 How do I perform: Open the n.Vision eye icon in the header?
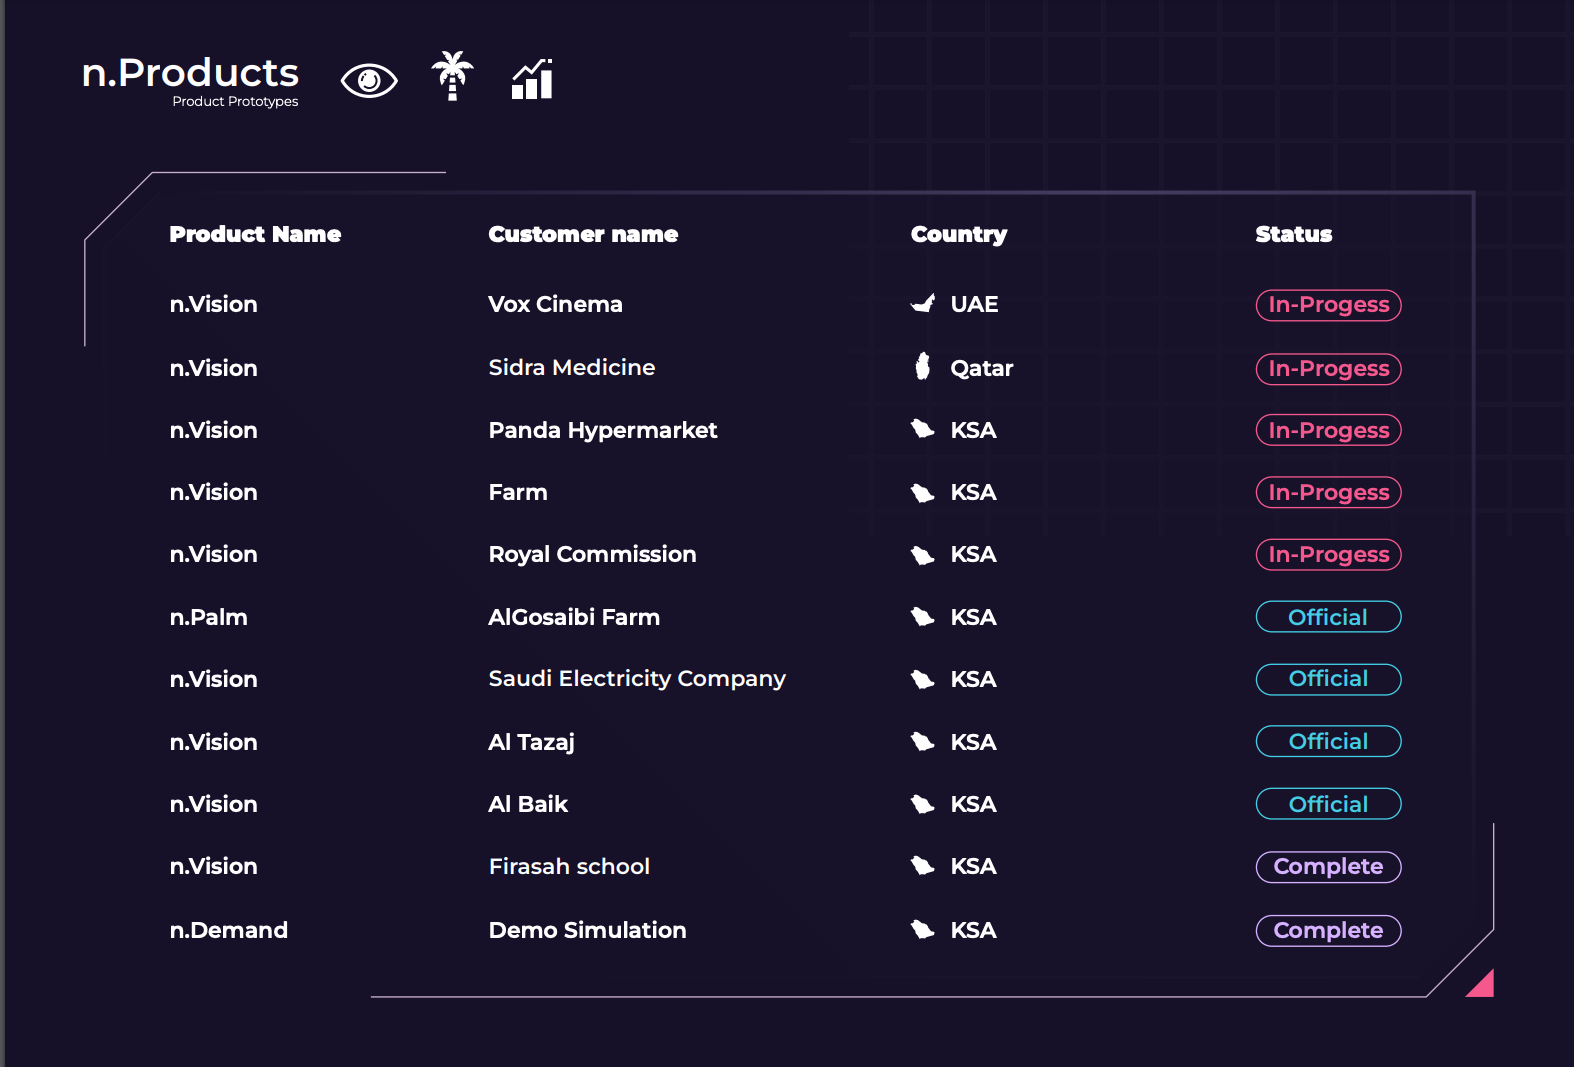(369, 80)
